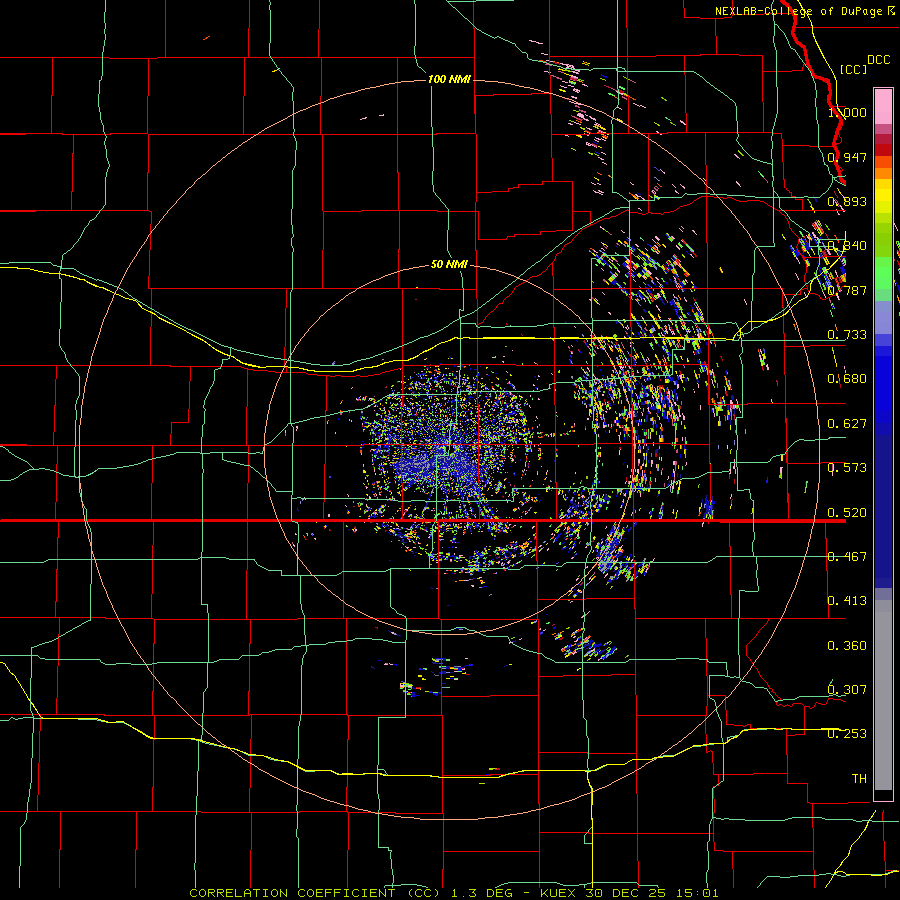Click the 30 DEC 25 15:01 timestamp
900x900 pixels.
pos(651,893)
